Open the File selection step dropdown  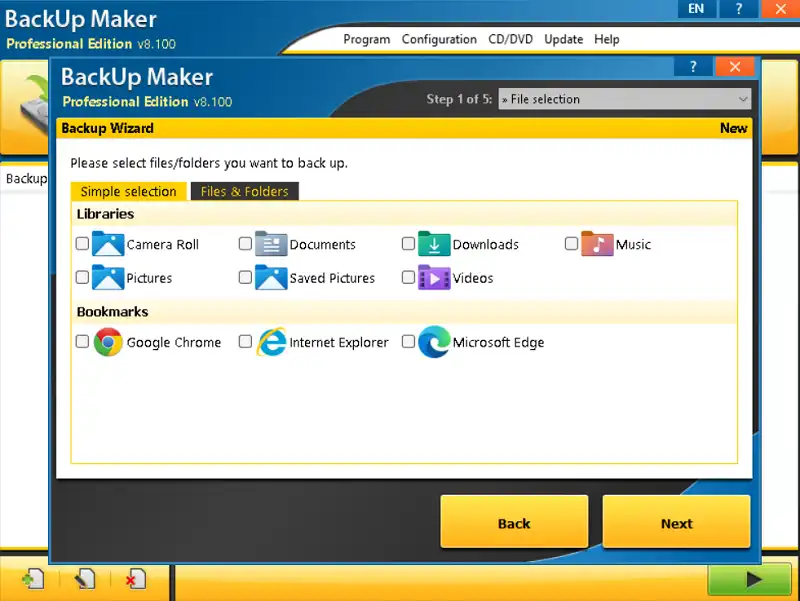(625, 99)
